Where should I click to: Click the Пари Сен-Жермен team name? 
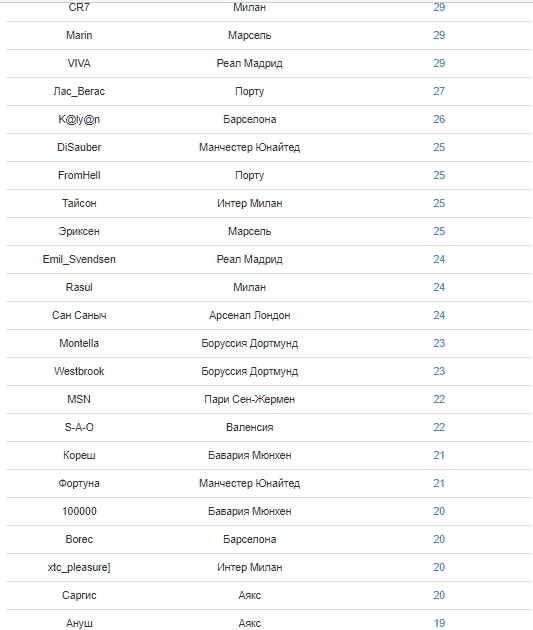tap(249, 399)
